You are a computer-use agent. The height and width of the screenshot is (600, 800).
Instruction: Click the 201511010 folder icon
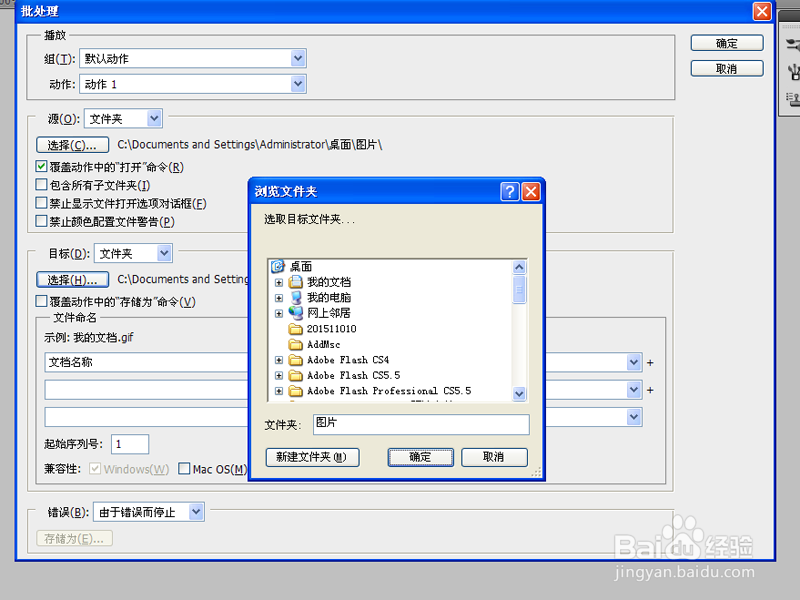coord(295,329)
